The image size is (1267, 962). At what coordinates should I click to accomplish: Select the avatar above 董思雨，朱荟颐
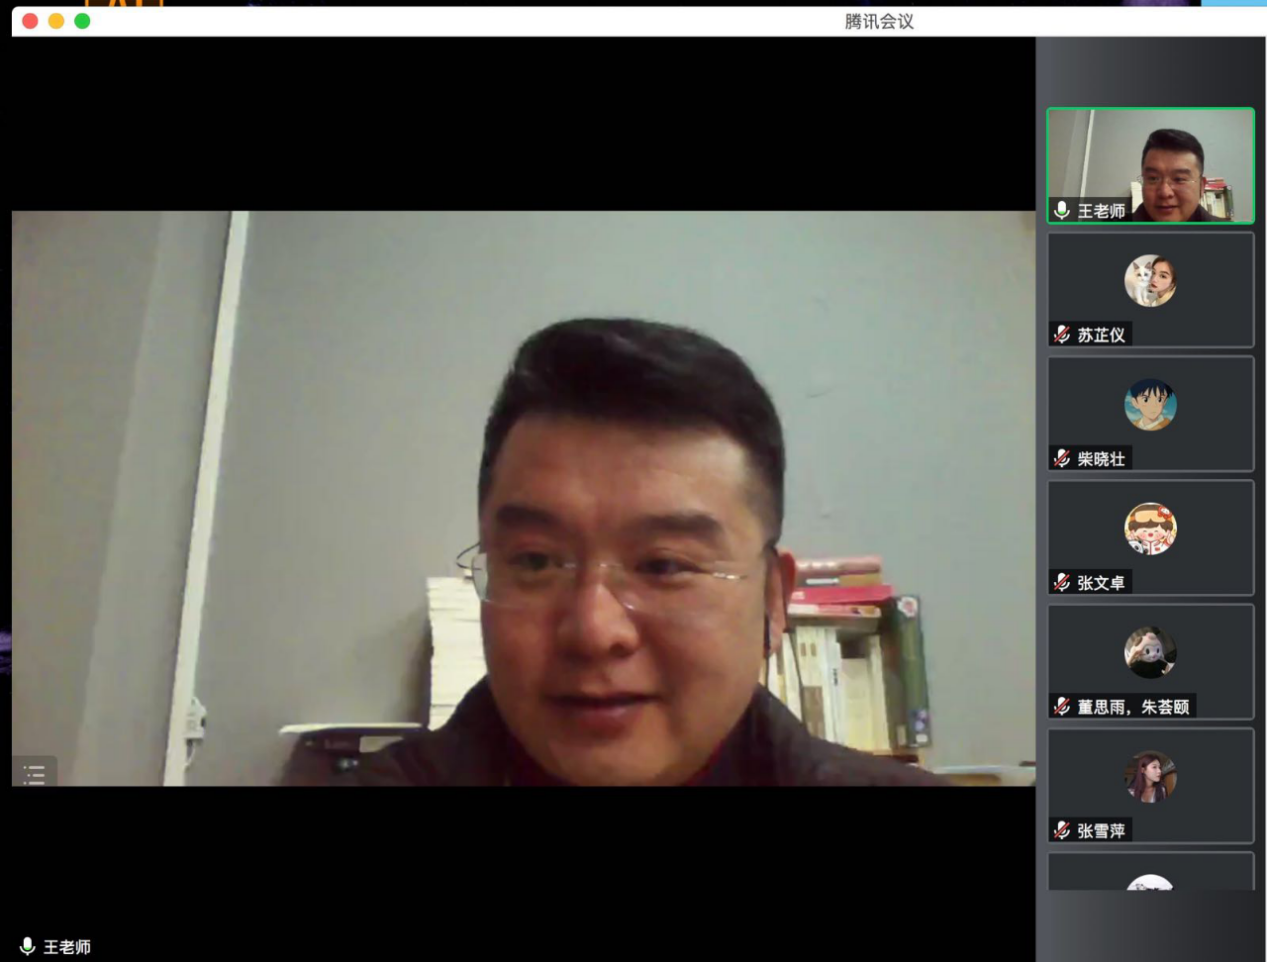click(1150, 652)
